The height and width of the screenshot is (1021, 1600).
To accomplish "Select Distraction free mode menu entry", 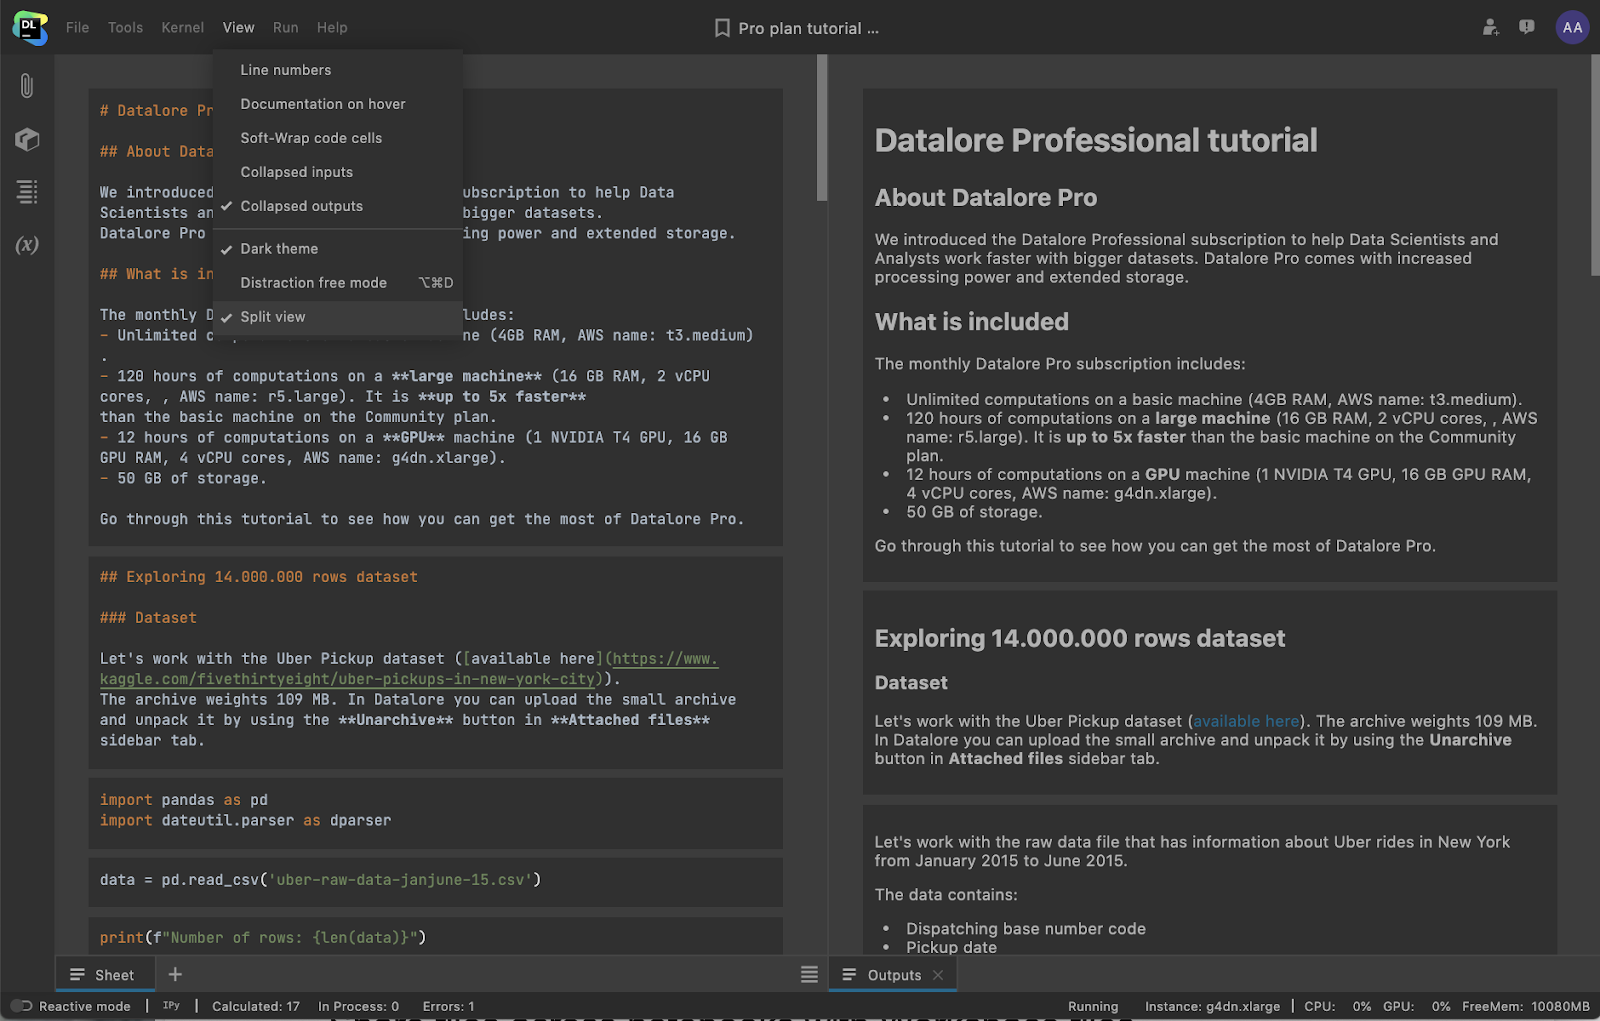I will [313, 283].
